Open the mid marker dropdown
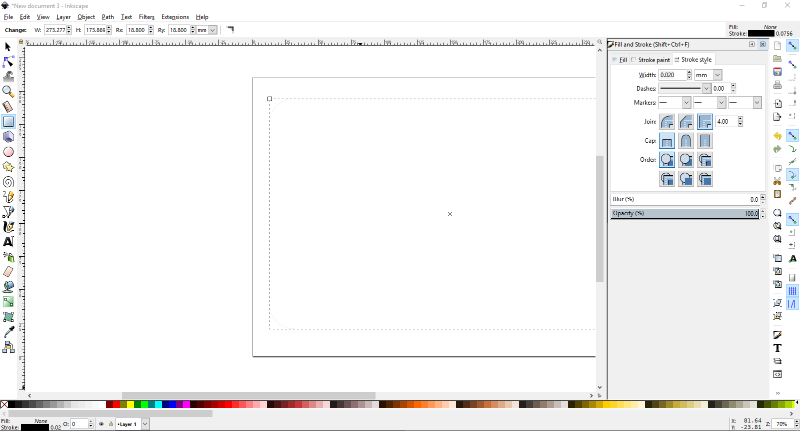 tap(710, 103)
